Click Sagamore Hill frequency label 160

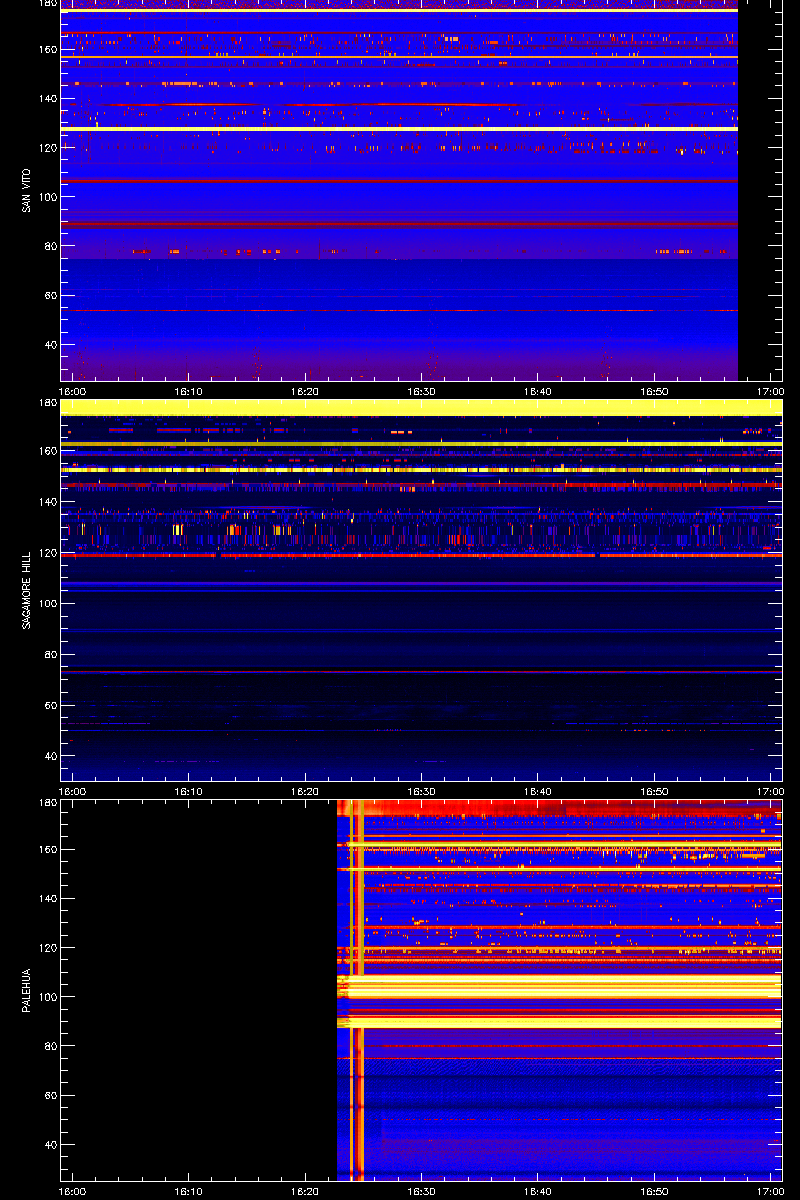point(47,450)
